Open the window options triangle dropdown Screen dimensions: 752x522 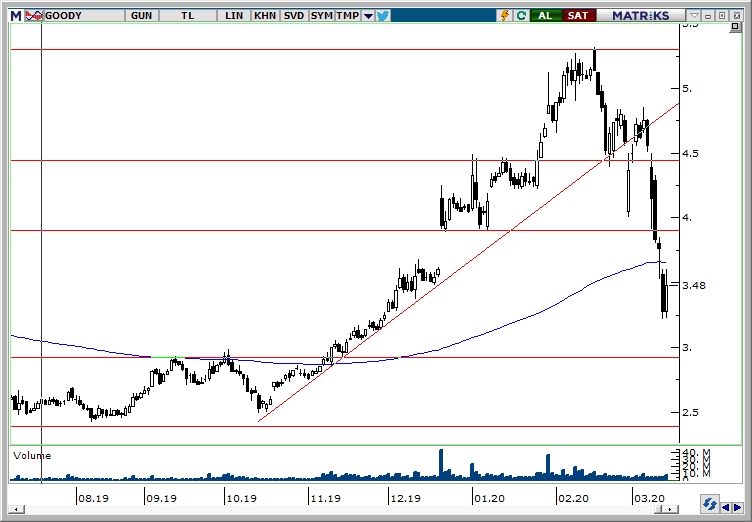(x=694, y=15)
